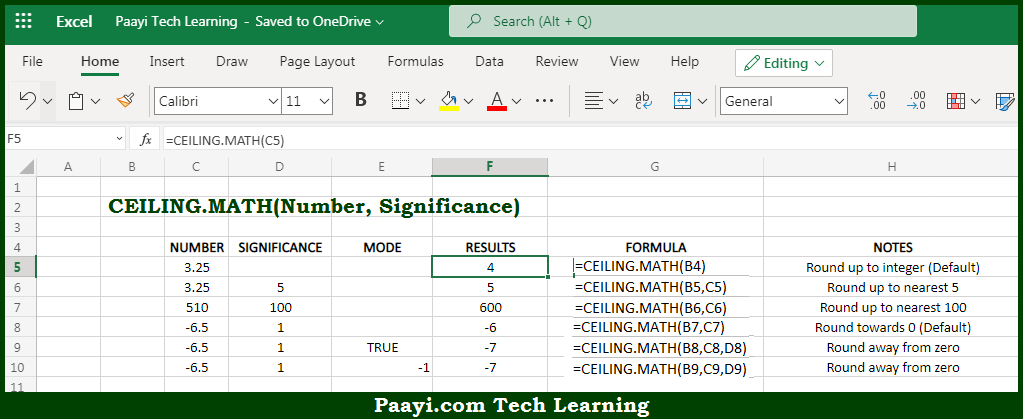This screenshot has height=419, width=1023.
Task: Click the text alignment icon
Action: [x=593, y=101]
